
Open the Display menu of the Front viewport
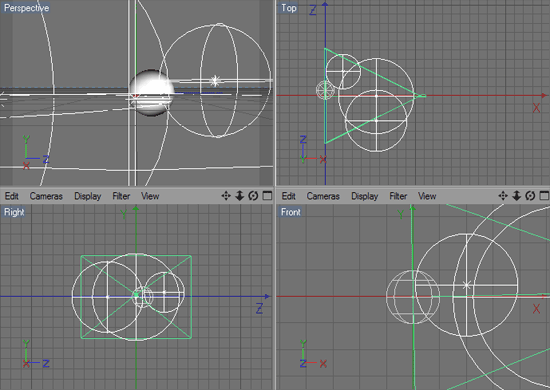[x=365, y=196]
